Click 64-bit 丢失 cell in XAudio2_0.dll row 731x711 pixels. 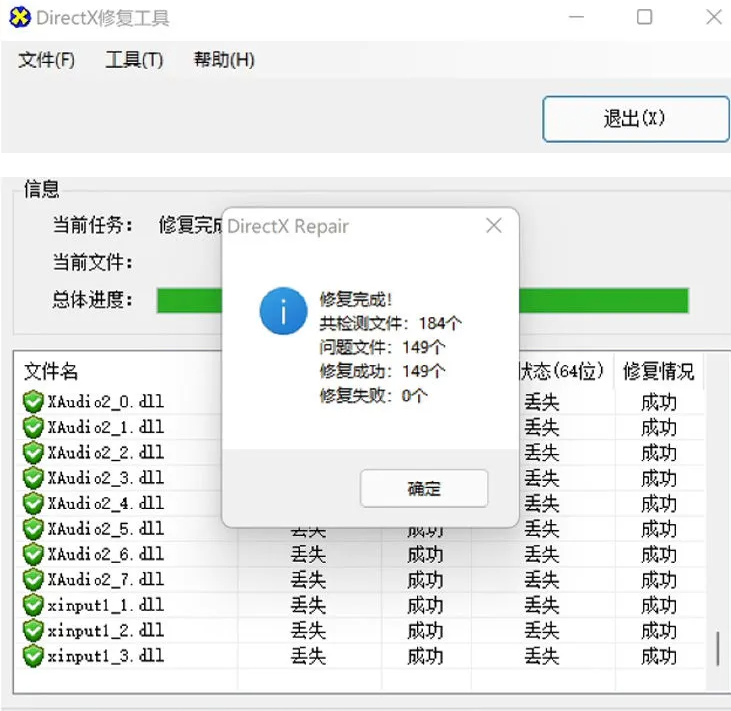[542, 402]
